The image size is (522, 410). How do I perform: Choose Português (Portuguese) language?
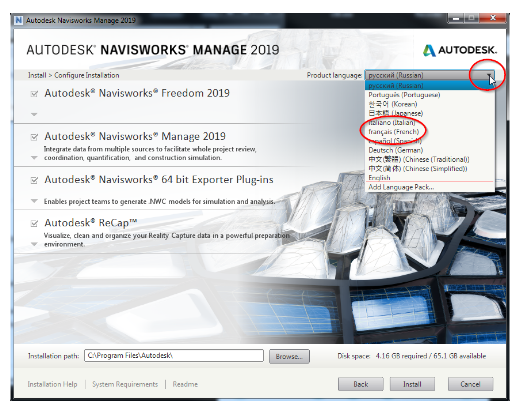430,95
